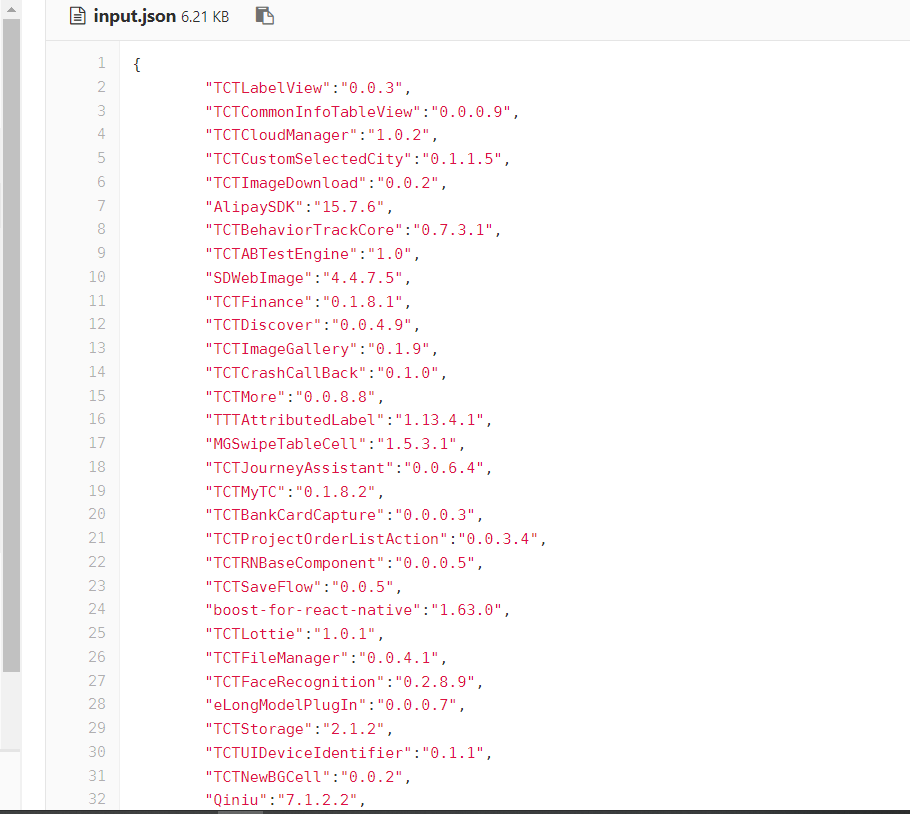Click the "TCTCustomSelectedCity" key
Viewport: 910px width, 814px height.
point(308,159)
